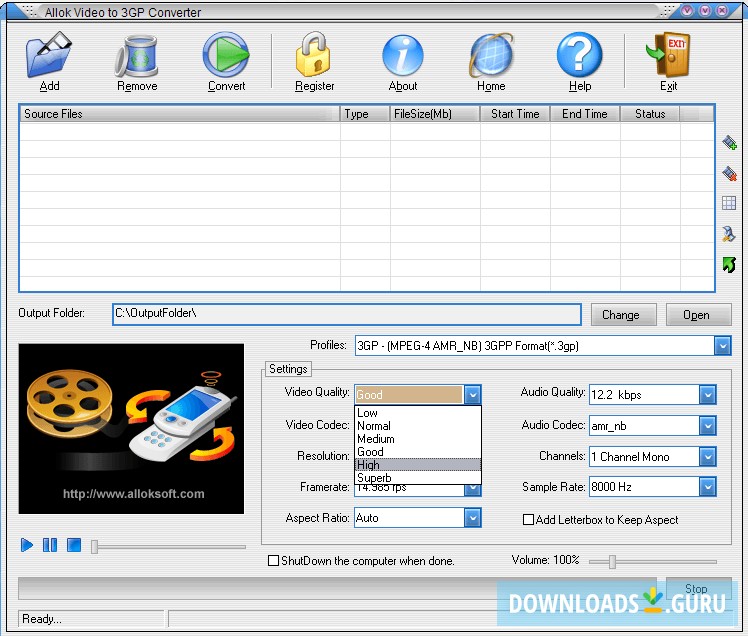748x636 pixels.
Task: Click the grid icon in side strip
Action: coord(729,203)
